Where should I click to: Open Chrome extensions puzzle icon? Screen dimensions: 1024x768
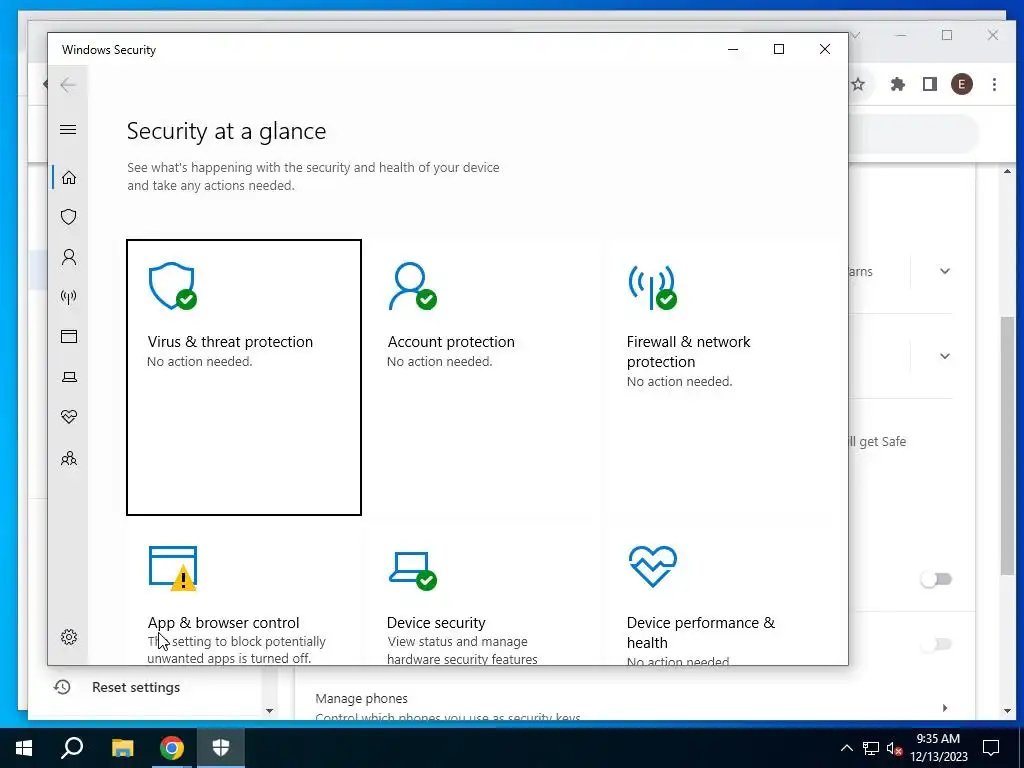point(898,84)
